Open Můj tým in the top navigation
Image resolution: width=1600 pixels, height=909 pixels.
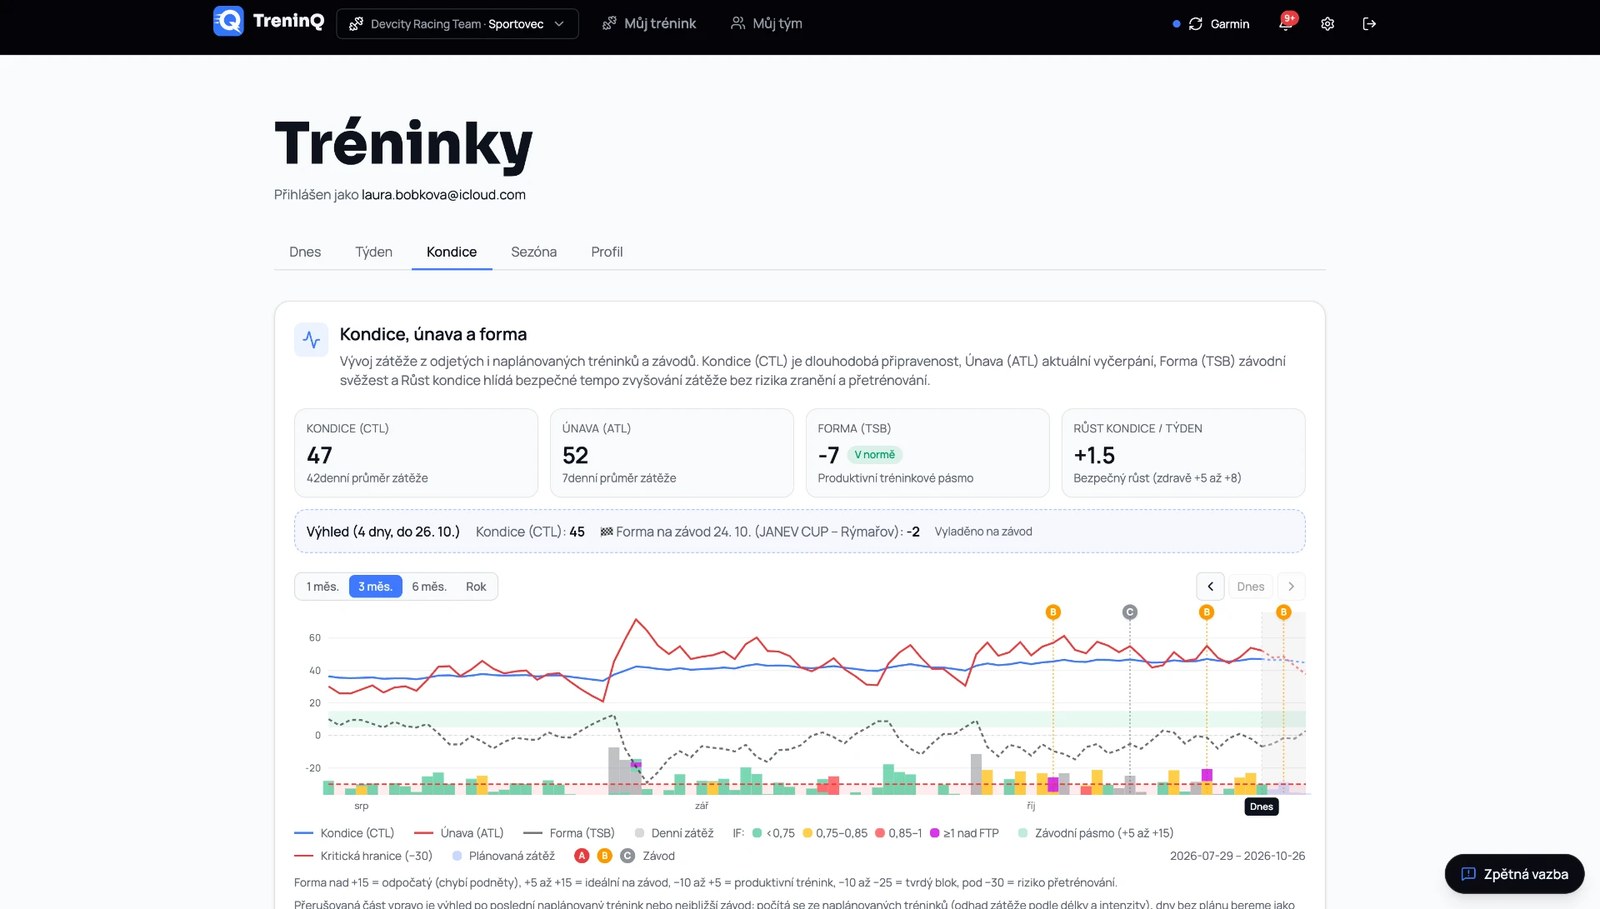(x=766, y=23)
